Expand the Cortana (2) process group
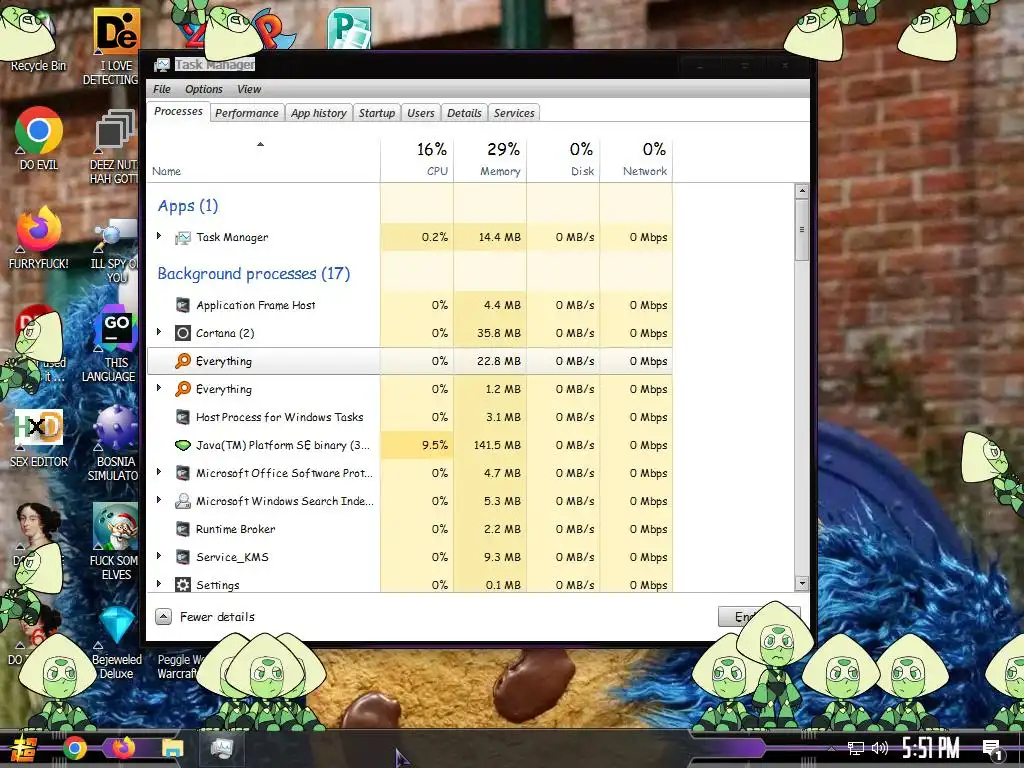Viewport: 1024px width, 768px height. (x=159, y=332)
